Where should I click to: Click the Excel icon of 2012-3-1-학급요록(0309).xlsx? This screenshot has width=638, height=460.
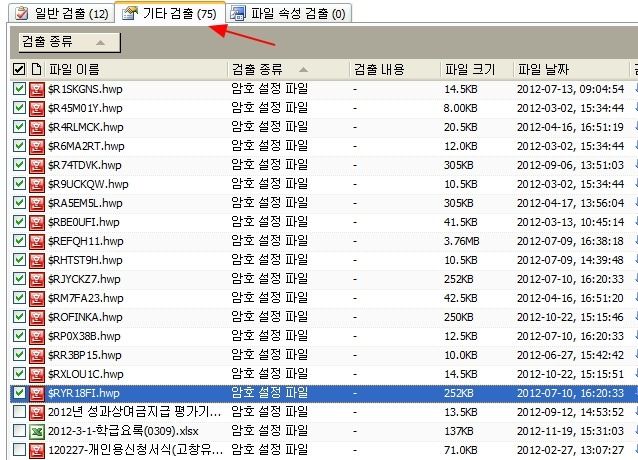(x=37, y=431)
